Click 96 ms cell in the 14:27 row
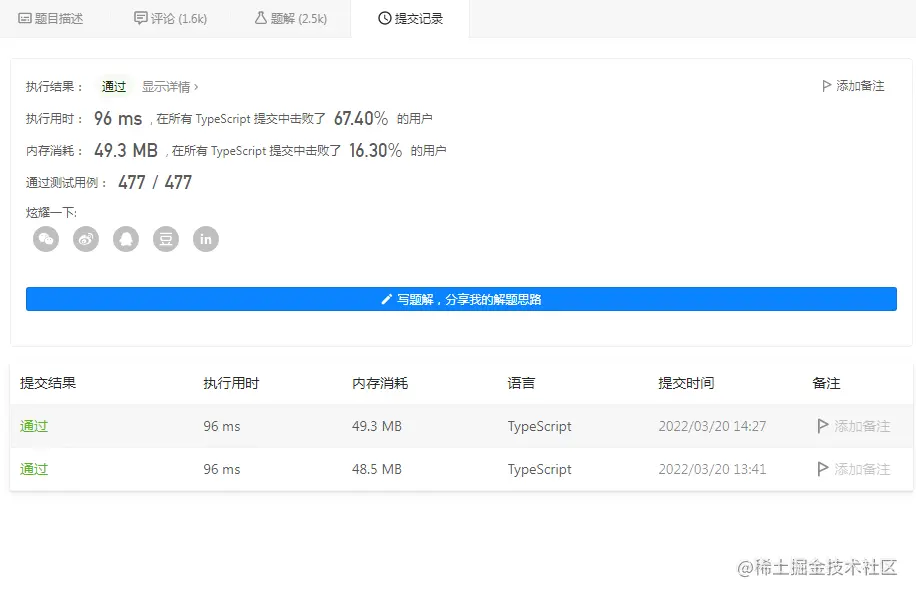Viewport: 916px width, 596px height. pos(222,426)
